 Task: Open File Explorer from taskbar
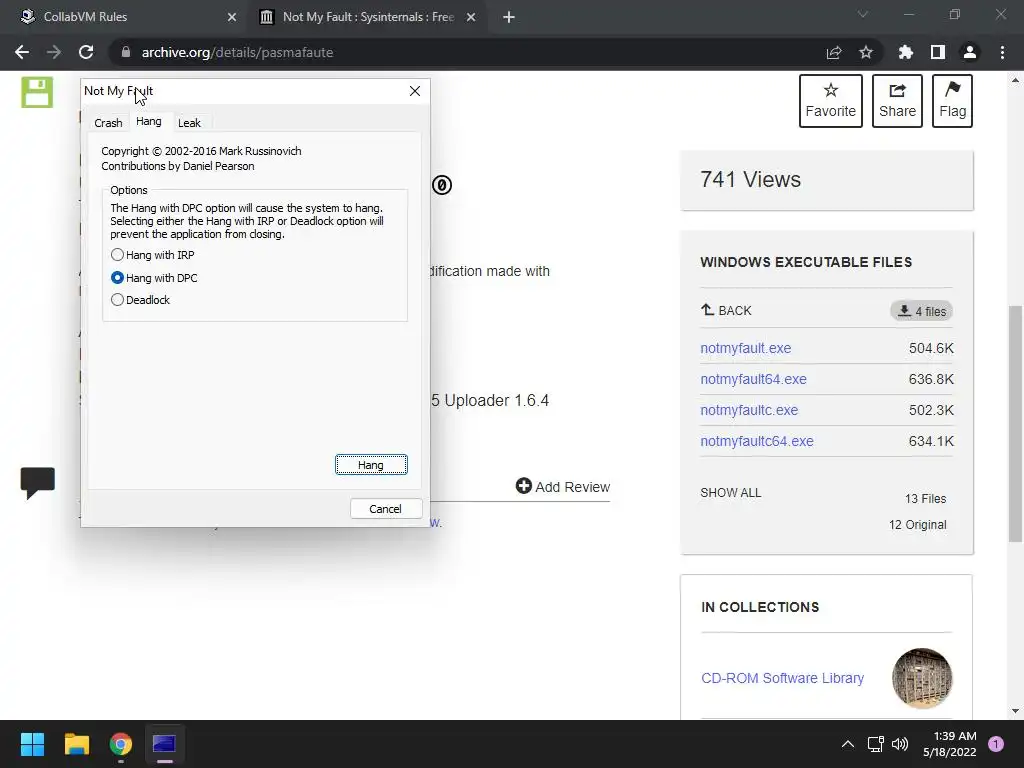pyautogui.click(x=76, y=744)
